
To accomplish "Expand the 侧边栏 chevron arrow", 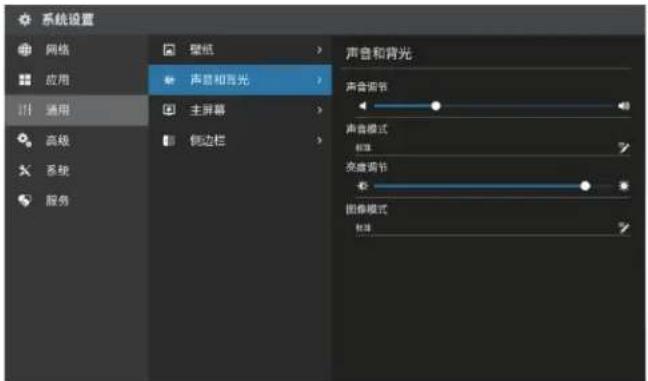I will 319,140.
